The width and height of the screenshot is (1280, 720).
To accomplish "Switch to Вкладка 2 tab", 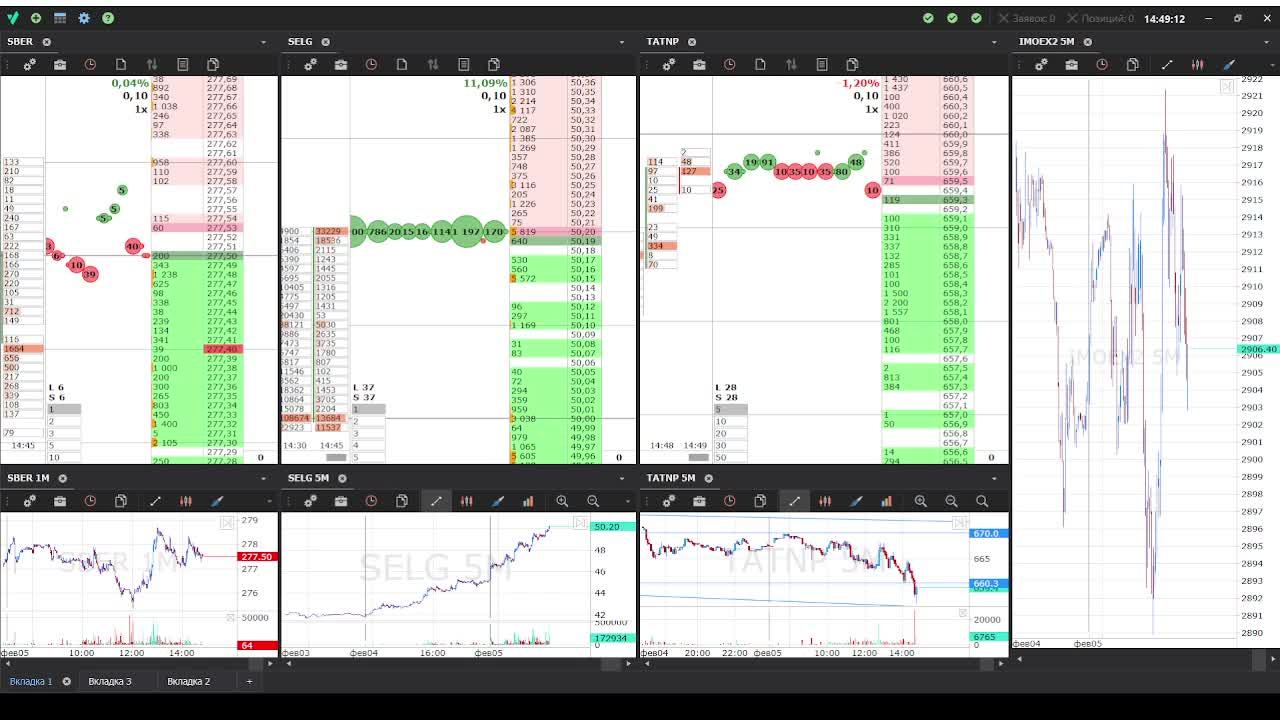I will (x=189, y=681).
